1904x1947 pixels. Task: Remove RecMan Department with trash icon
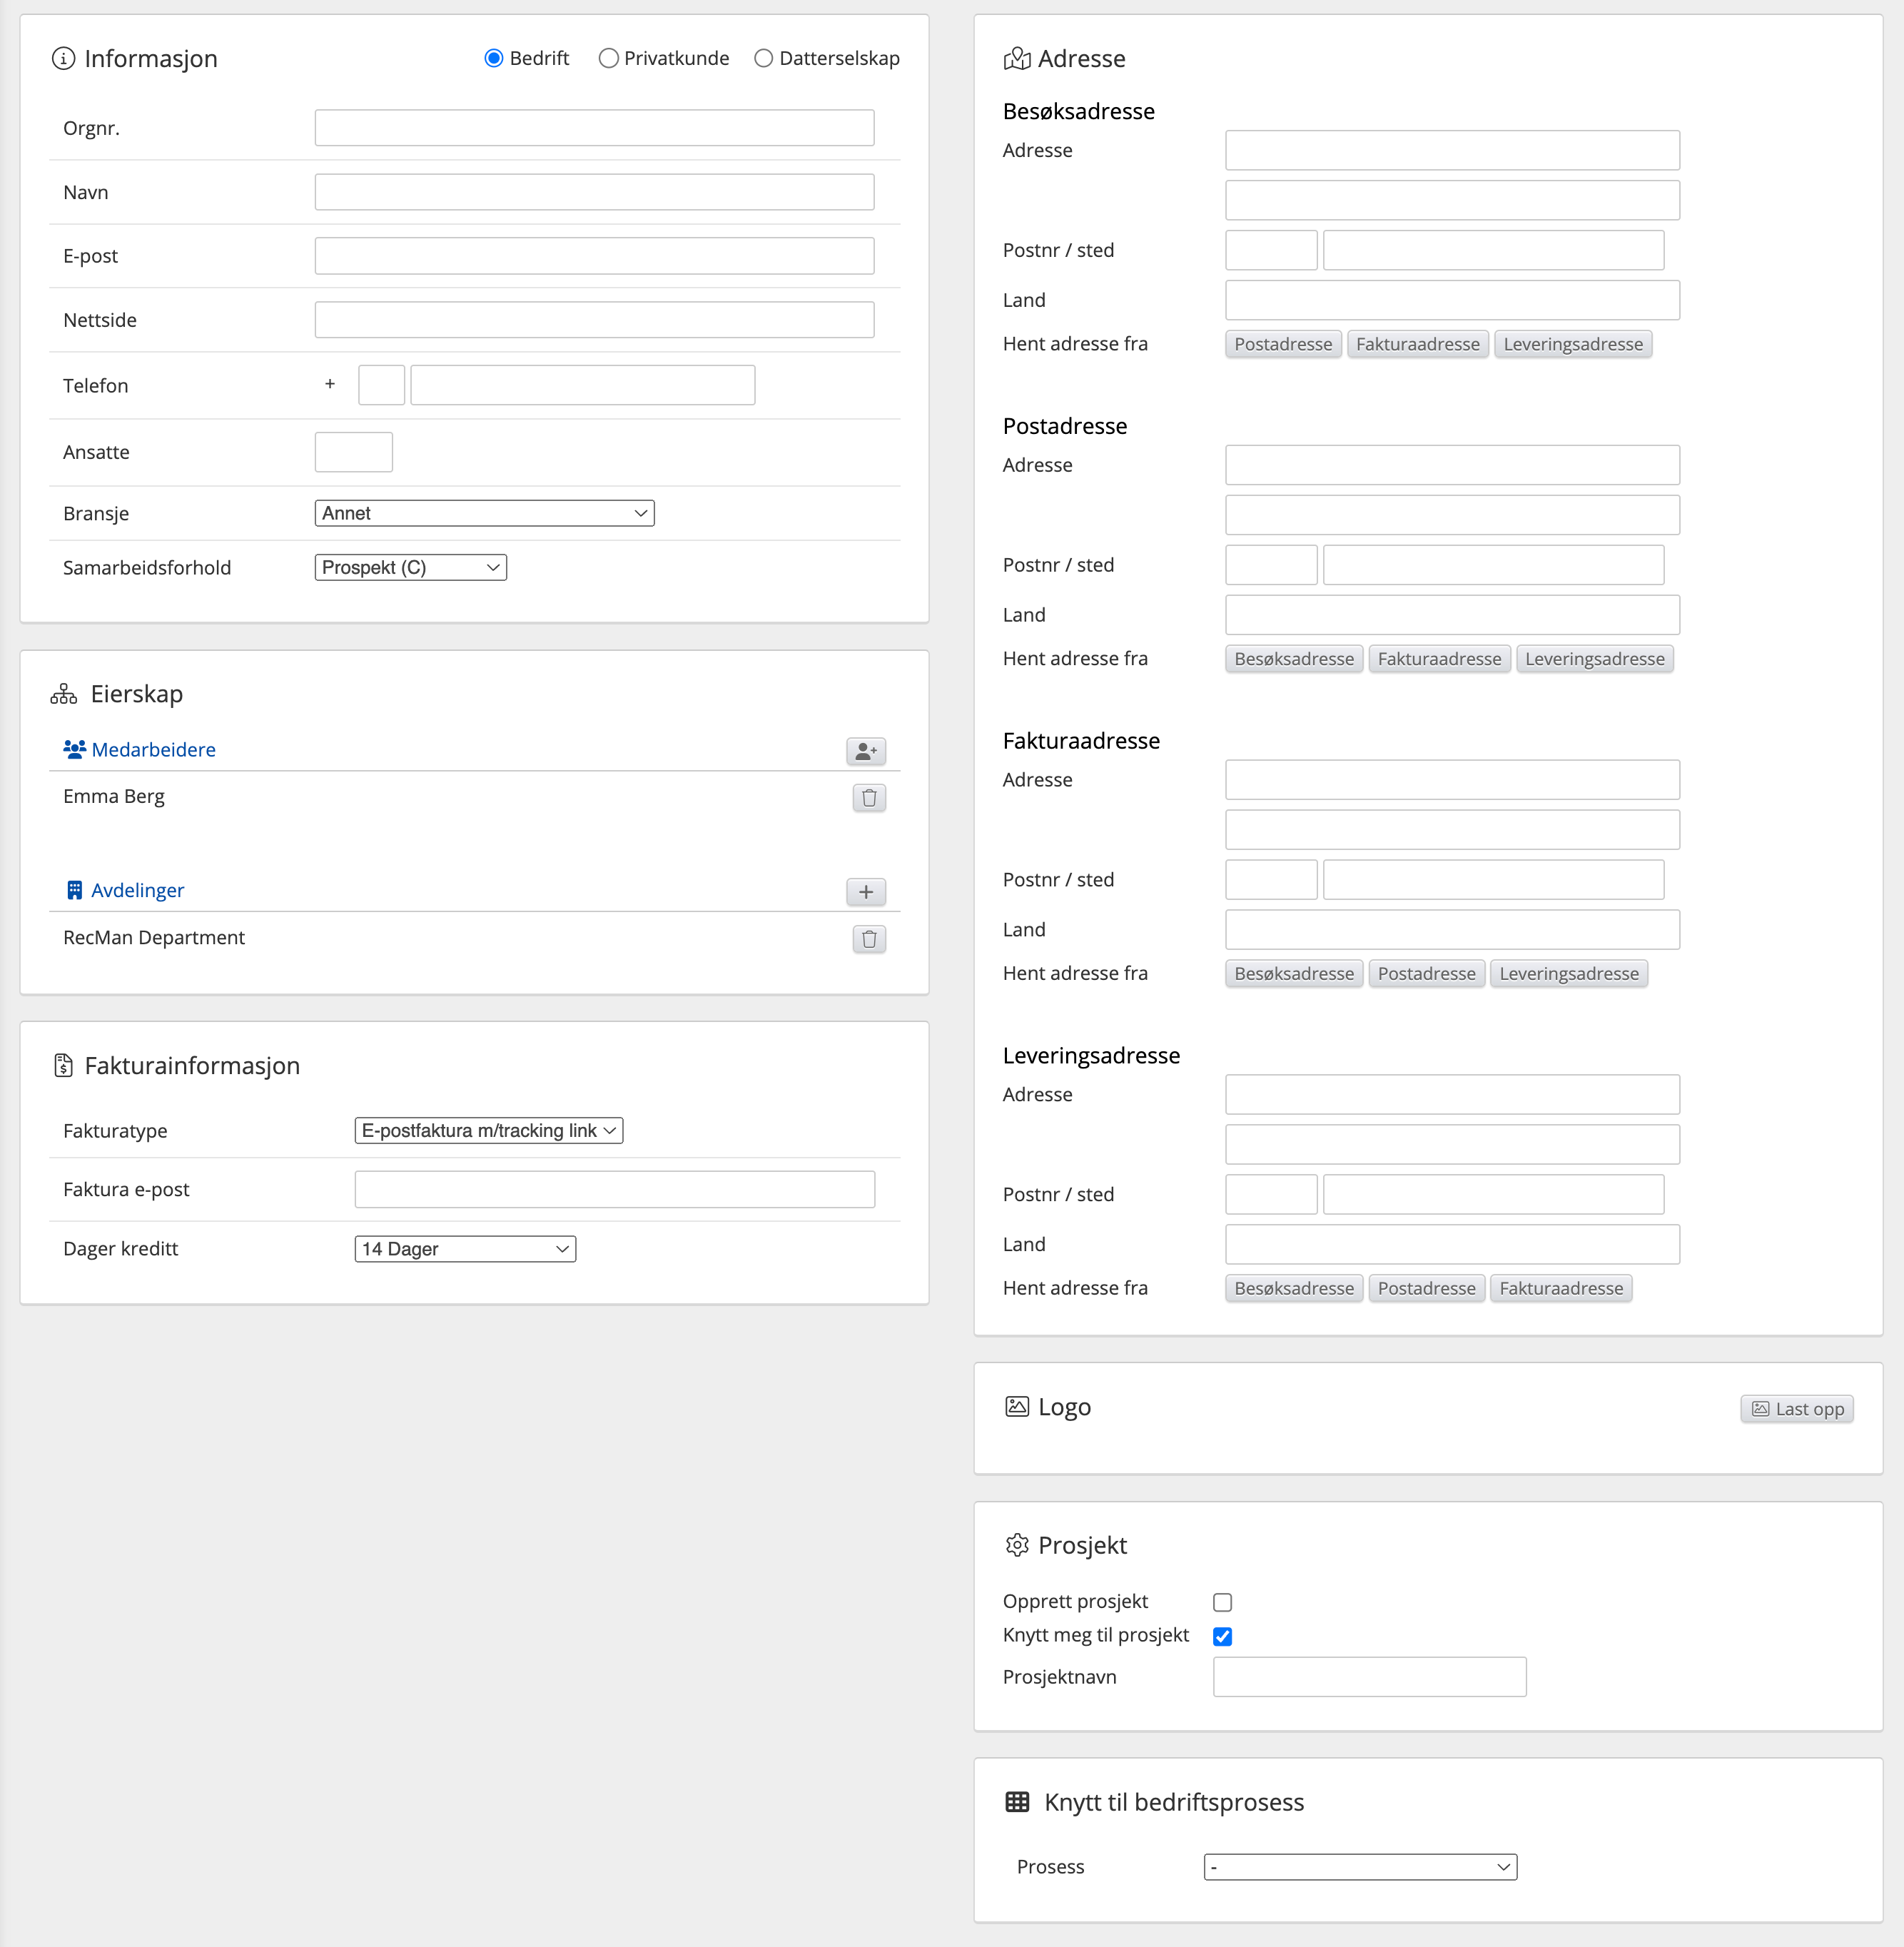868,939
